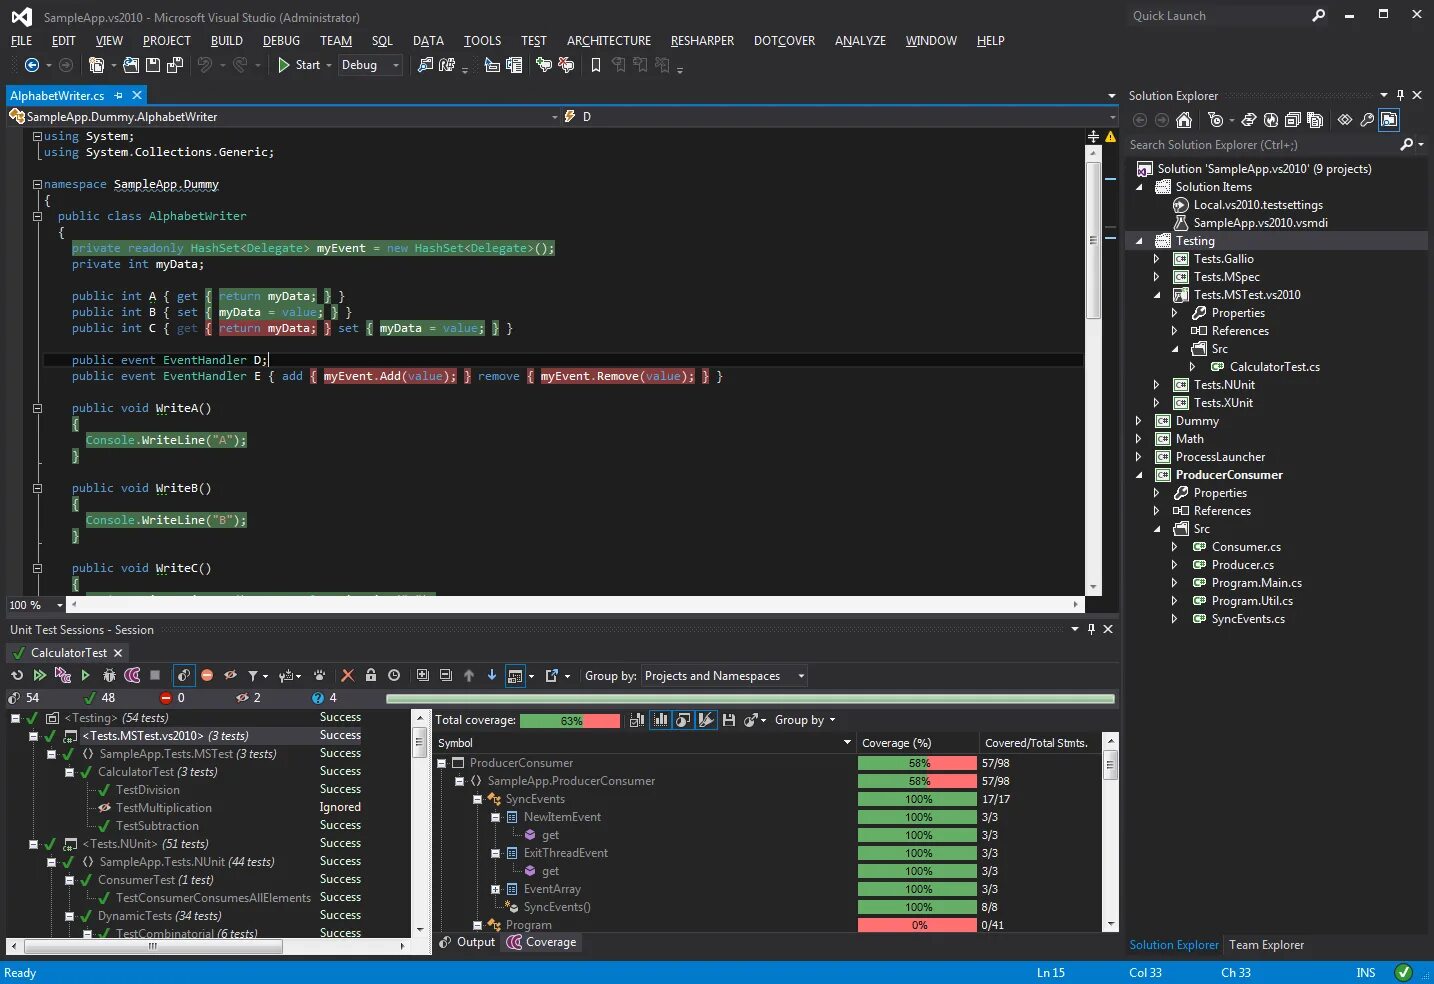Click blue down arrow next-test icon
The image size is (1434, 984).
[x=492, y=676]
